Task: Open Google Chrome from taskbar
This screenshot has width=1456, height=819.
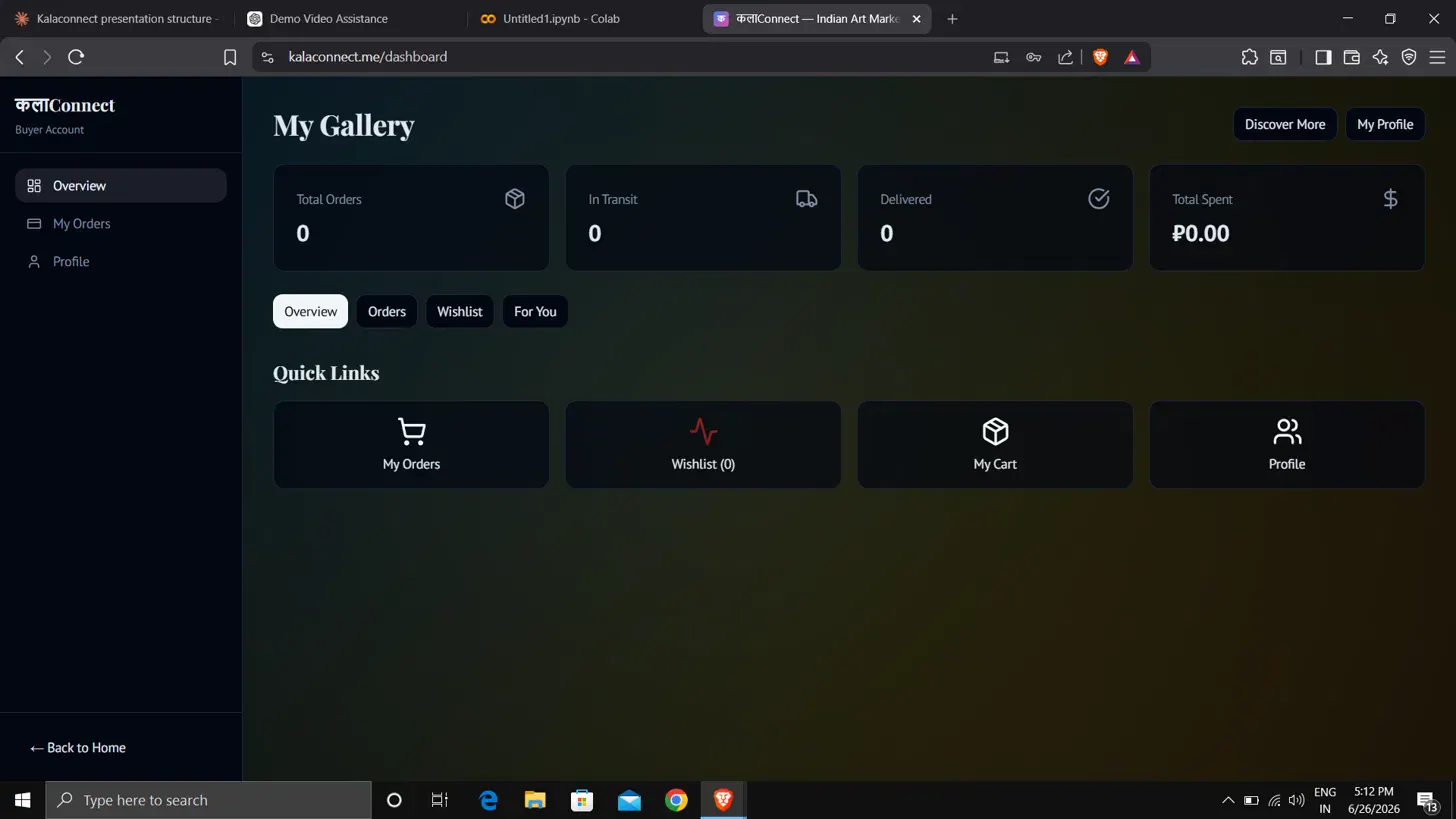Action: (x=676, y=800)
